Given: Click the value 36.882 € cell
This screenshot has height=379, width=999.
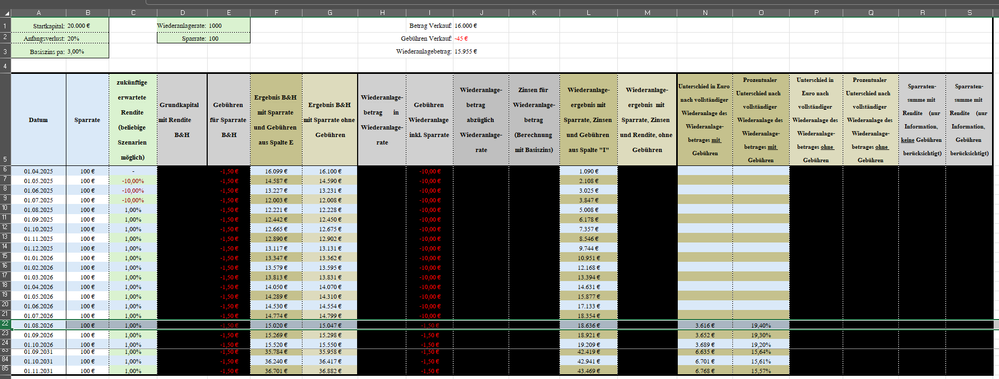Looking at the screenshot, I should [x=330, y=371].
